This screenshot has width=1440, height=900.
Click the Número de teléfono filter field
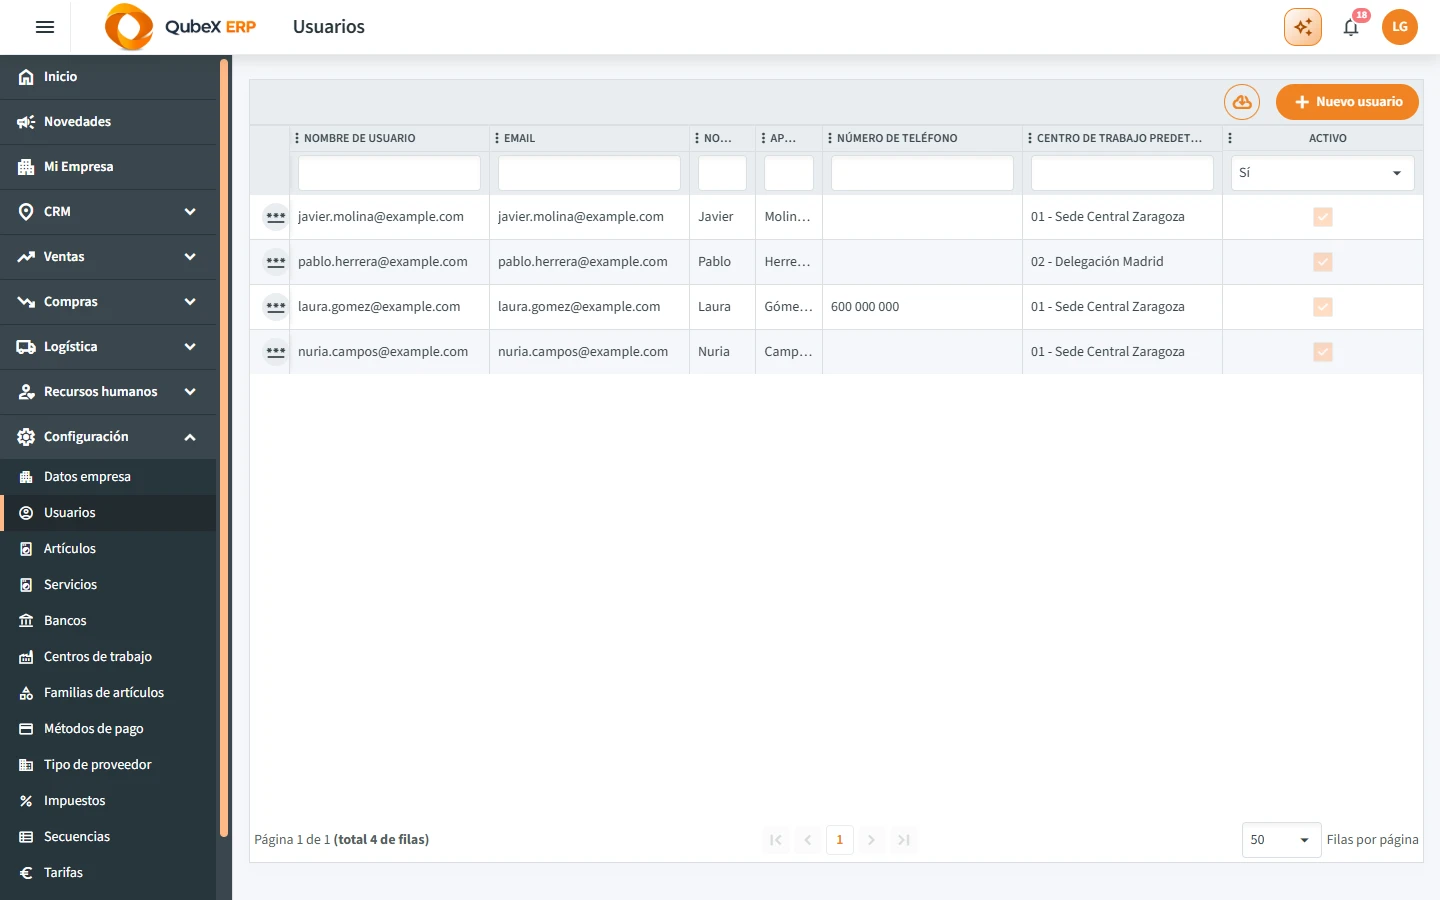(922, 173)
